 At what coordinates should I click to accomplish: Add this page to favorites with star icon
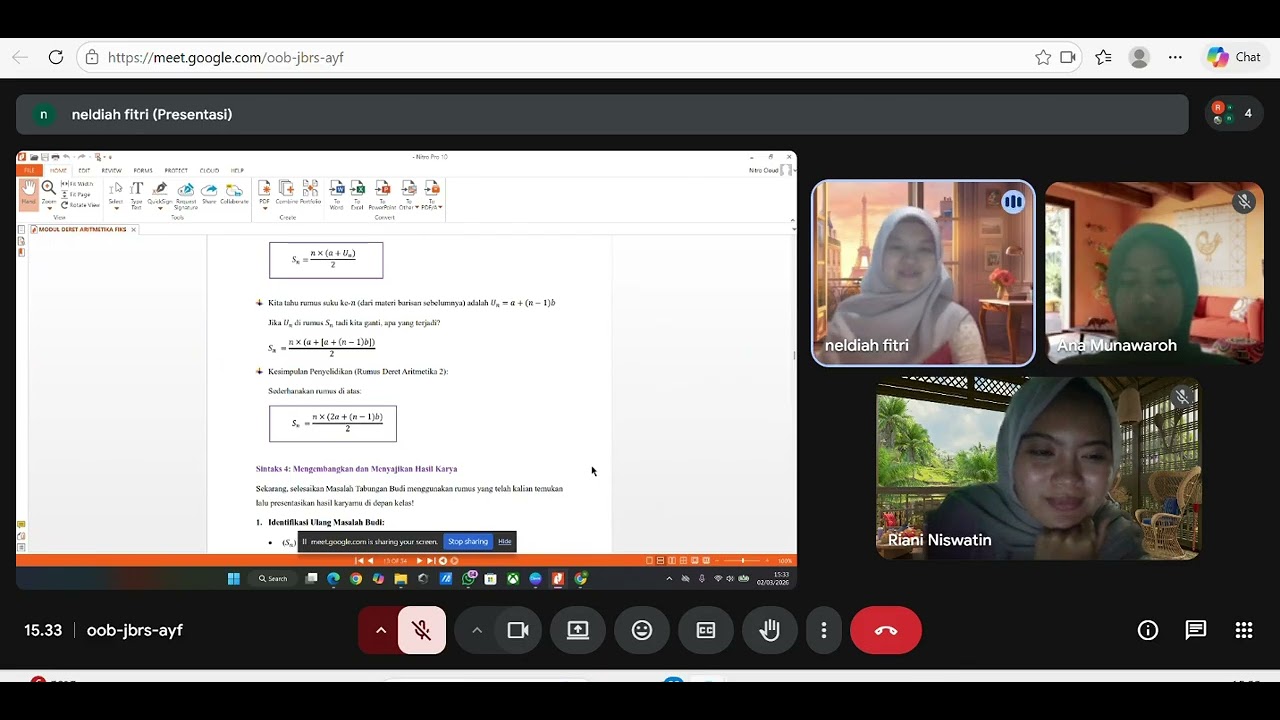point(1043,57)
